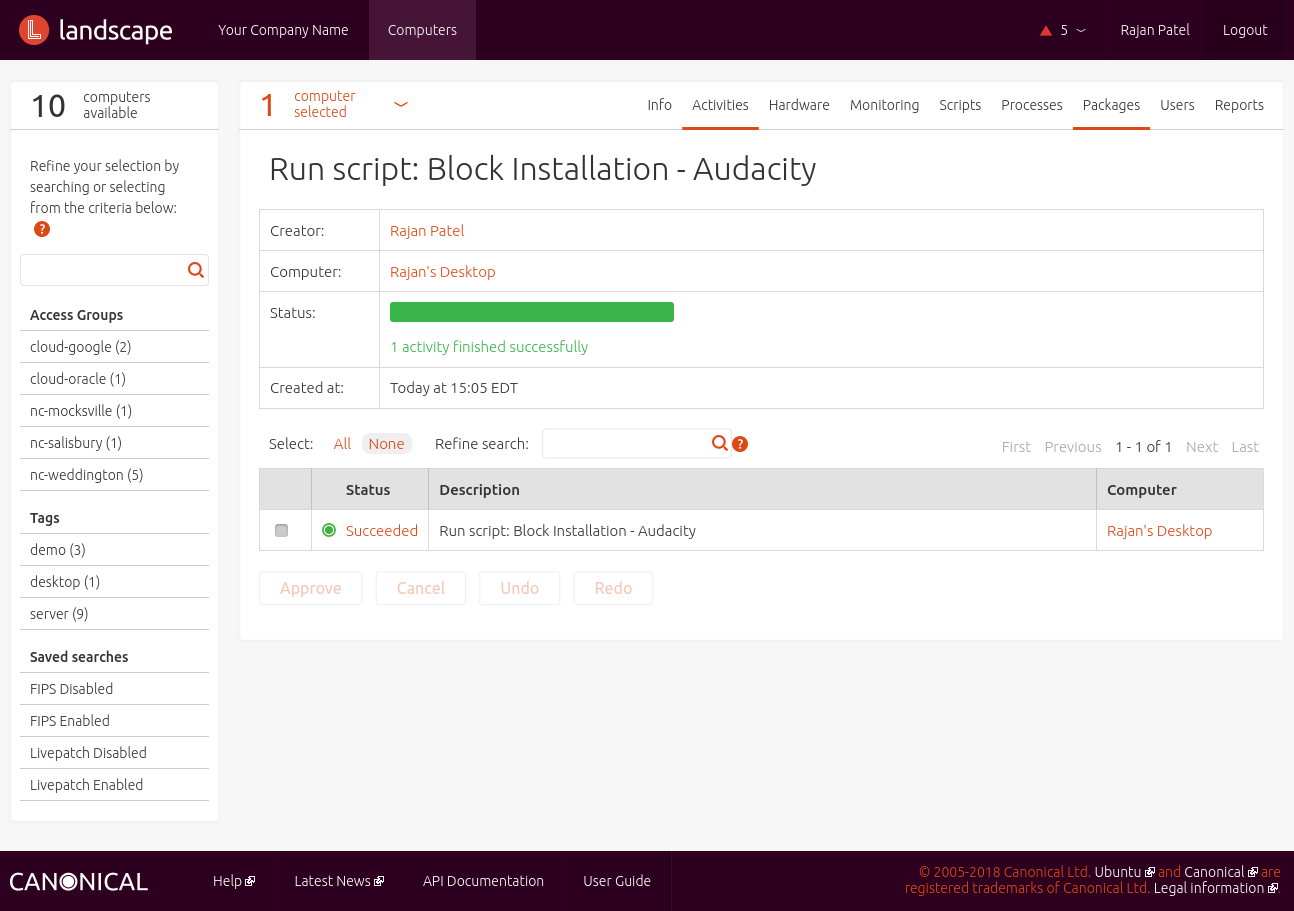The image size is (1294, 911).
Task: Open Rajan's Desktop link in Computer row
Action: tap(442, 271)
